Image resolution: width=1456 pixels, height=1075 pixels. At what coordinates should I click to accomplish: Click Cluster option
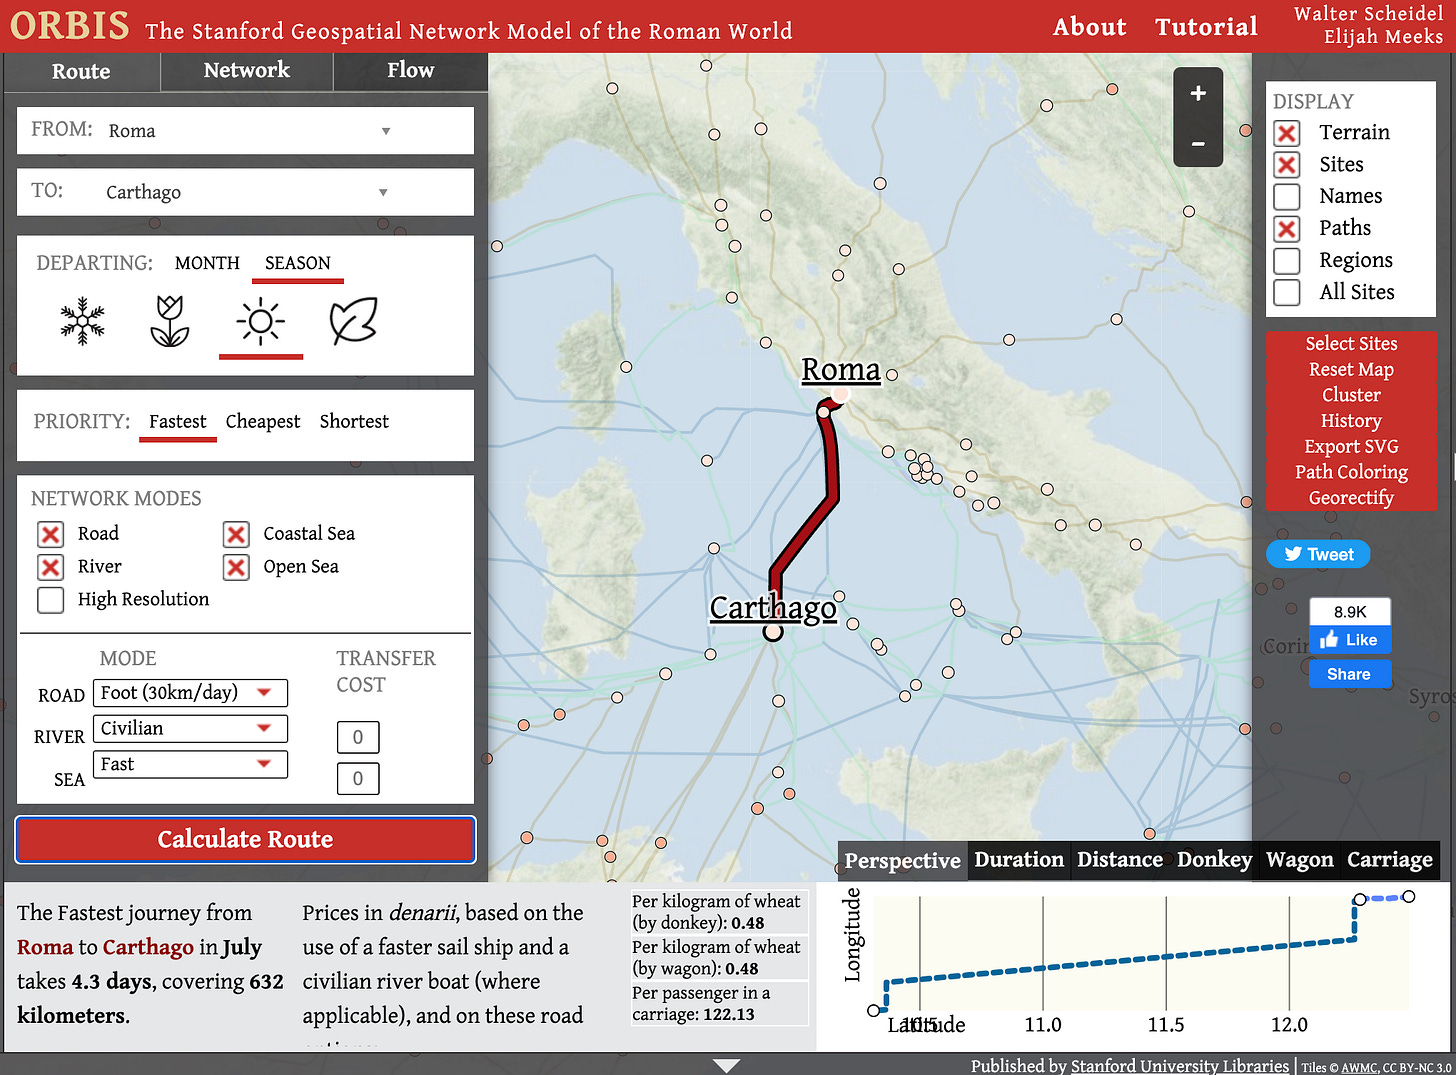pyautogui.click(x=1351, y=396)
